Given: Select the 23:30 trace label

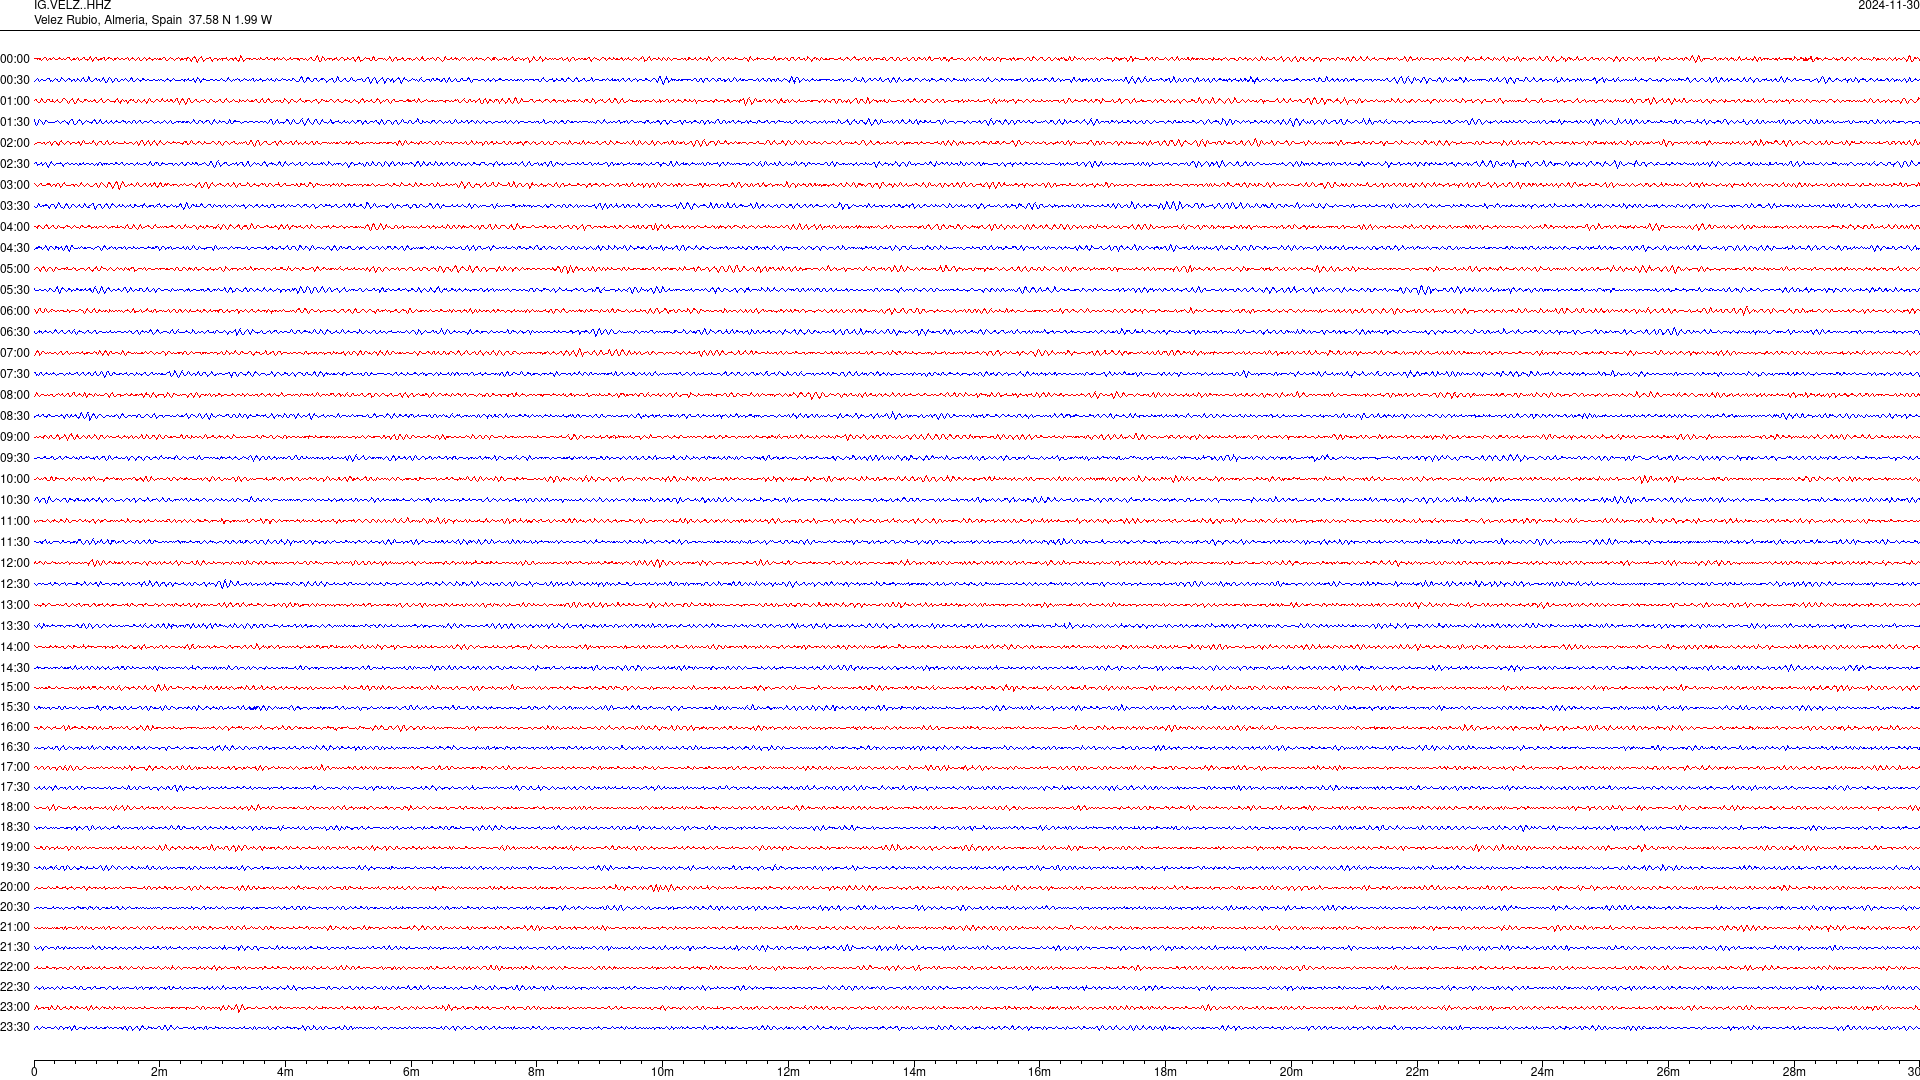Looking at the screenshot, I should click(x=15, y=1027).
